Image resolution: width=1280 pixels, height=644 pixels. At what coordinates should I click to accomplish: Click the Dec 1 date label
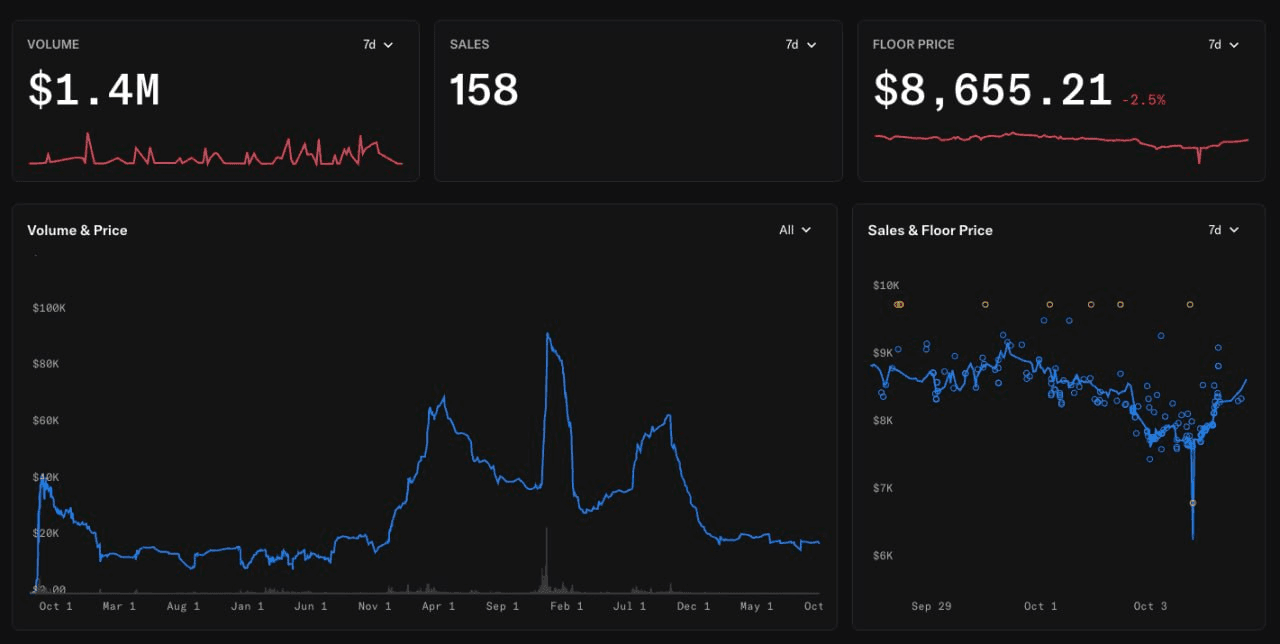pyautogui.click(x=693, y=606)
